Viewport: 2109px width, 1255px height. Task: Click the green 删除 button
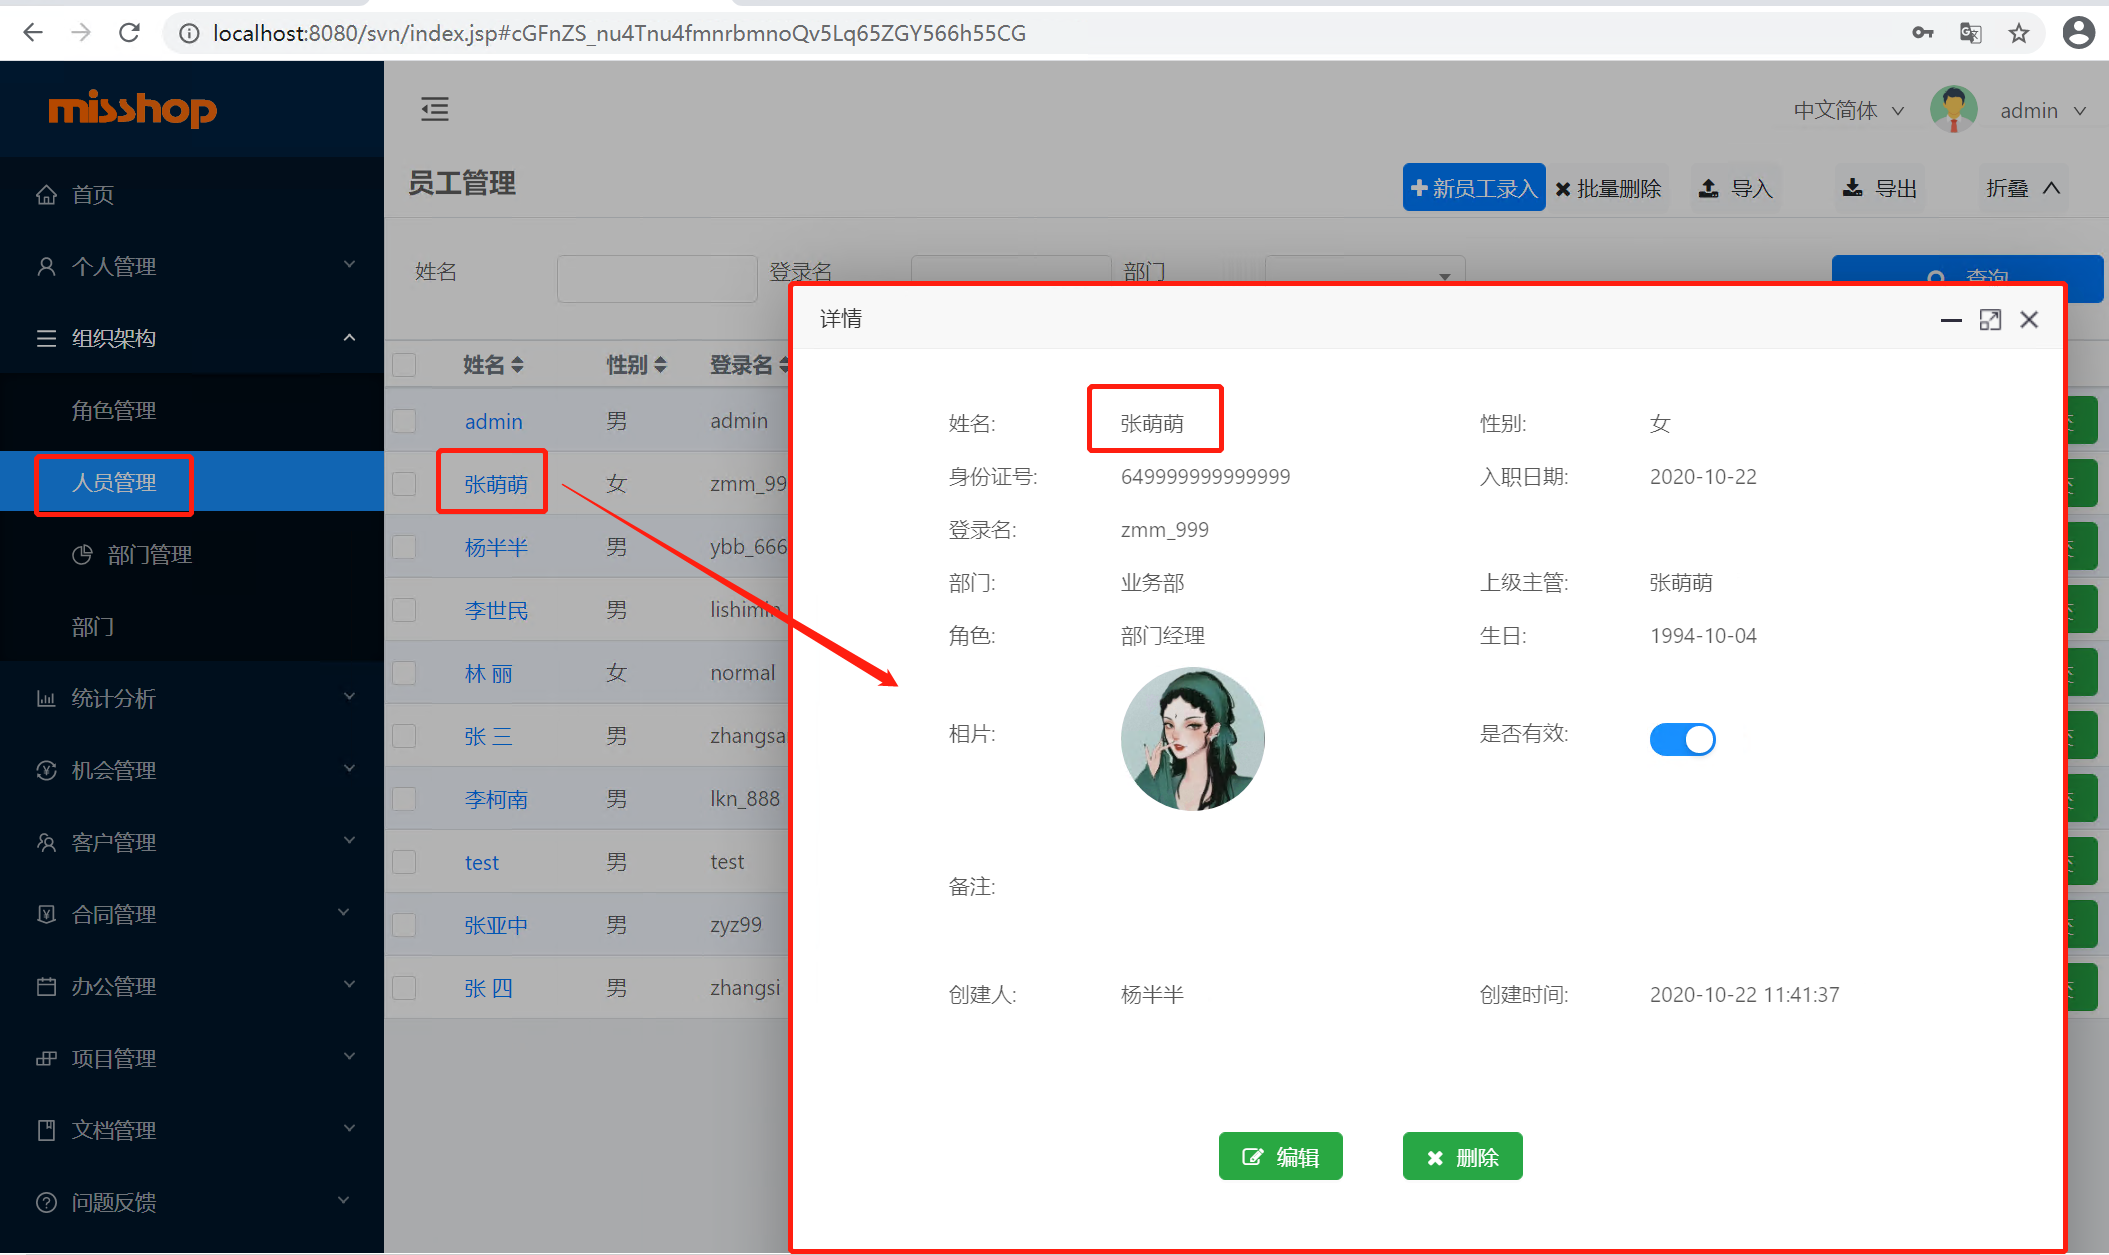(x=1462, y=1157)
